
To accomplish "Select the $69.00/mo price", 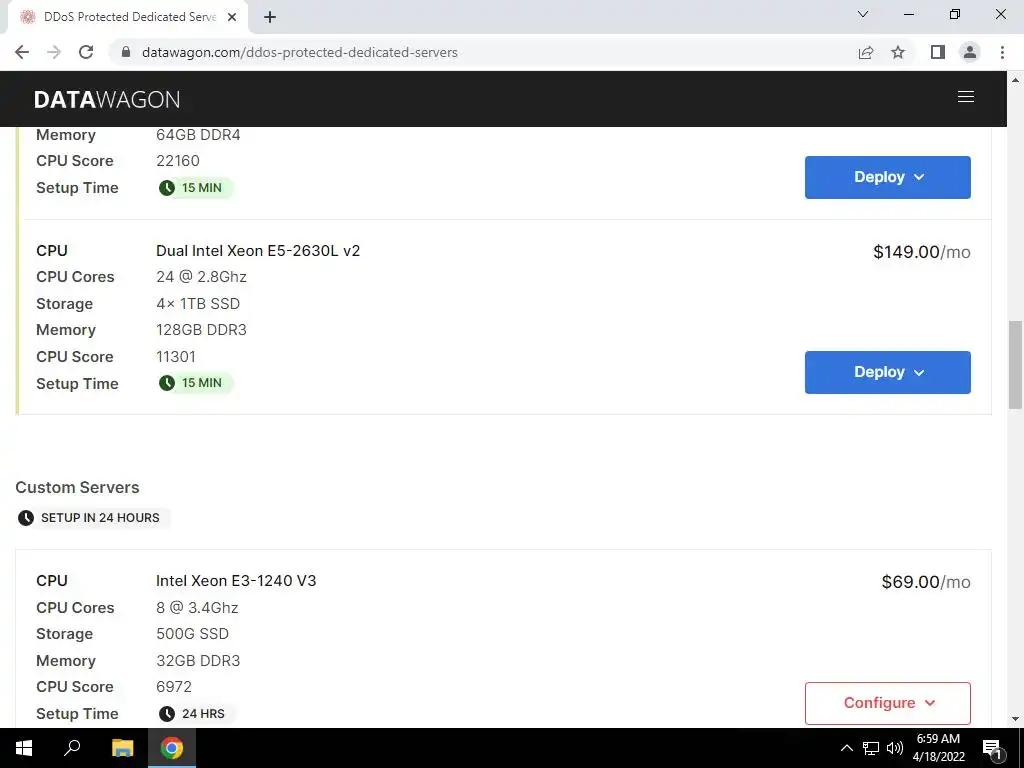I will [x=925, y=582].
